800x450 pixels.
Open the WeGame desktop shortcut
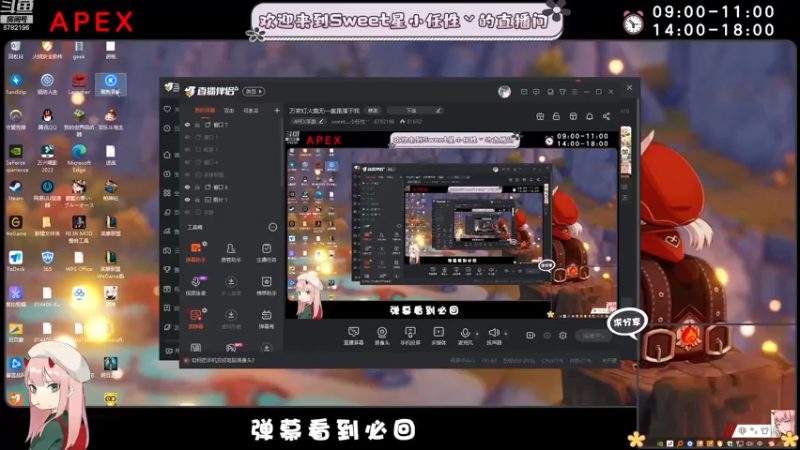(15, 226)
